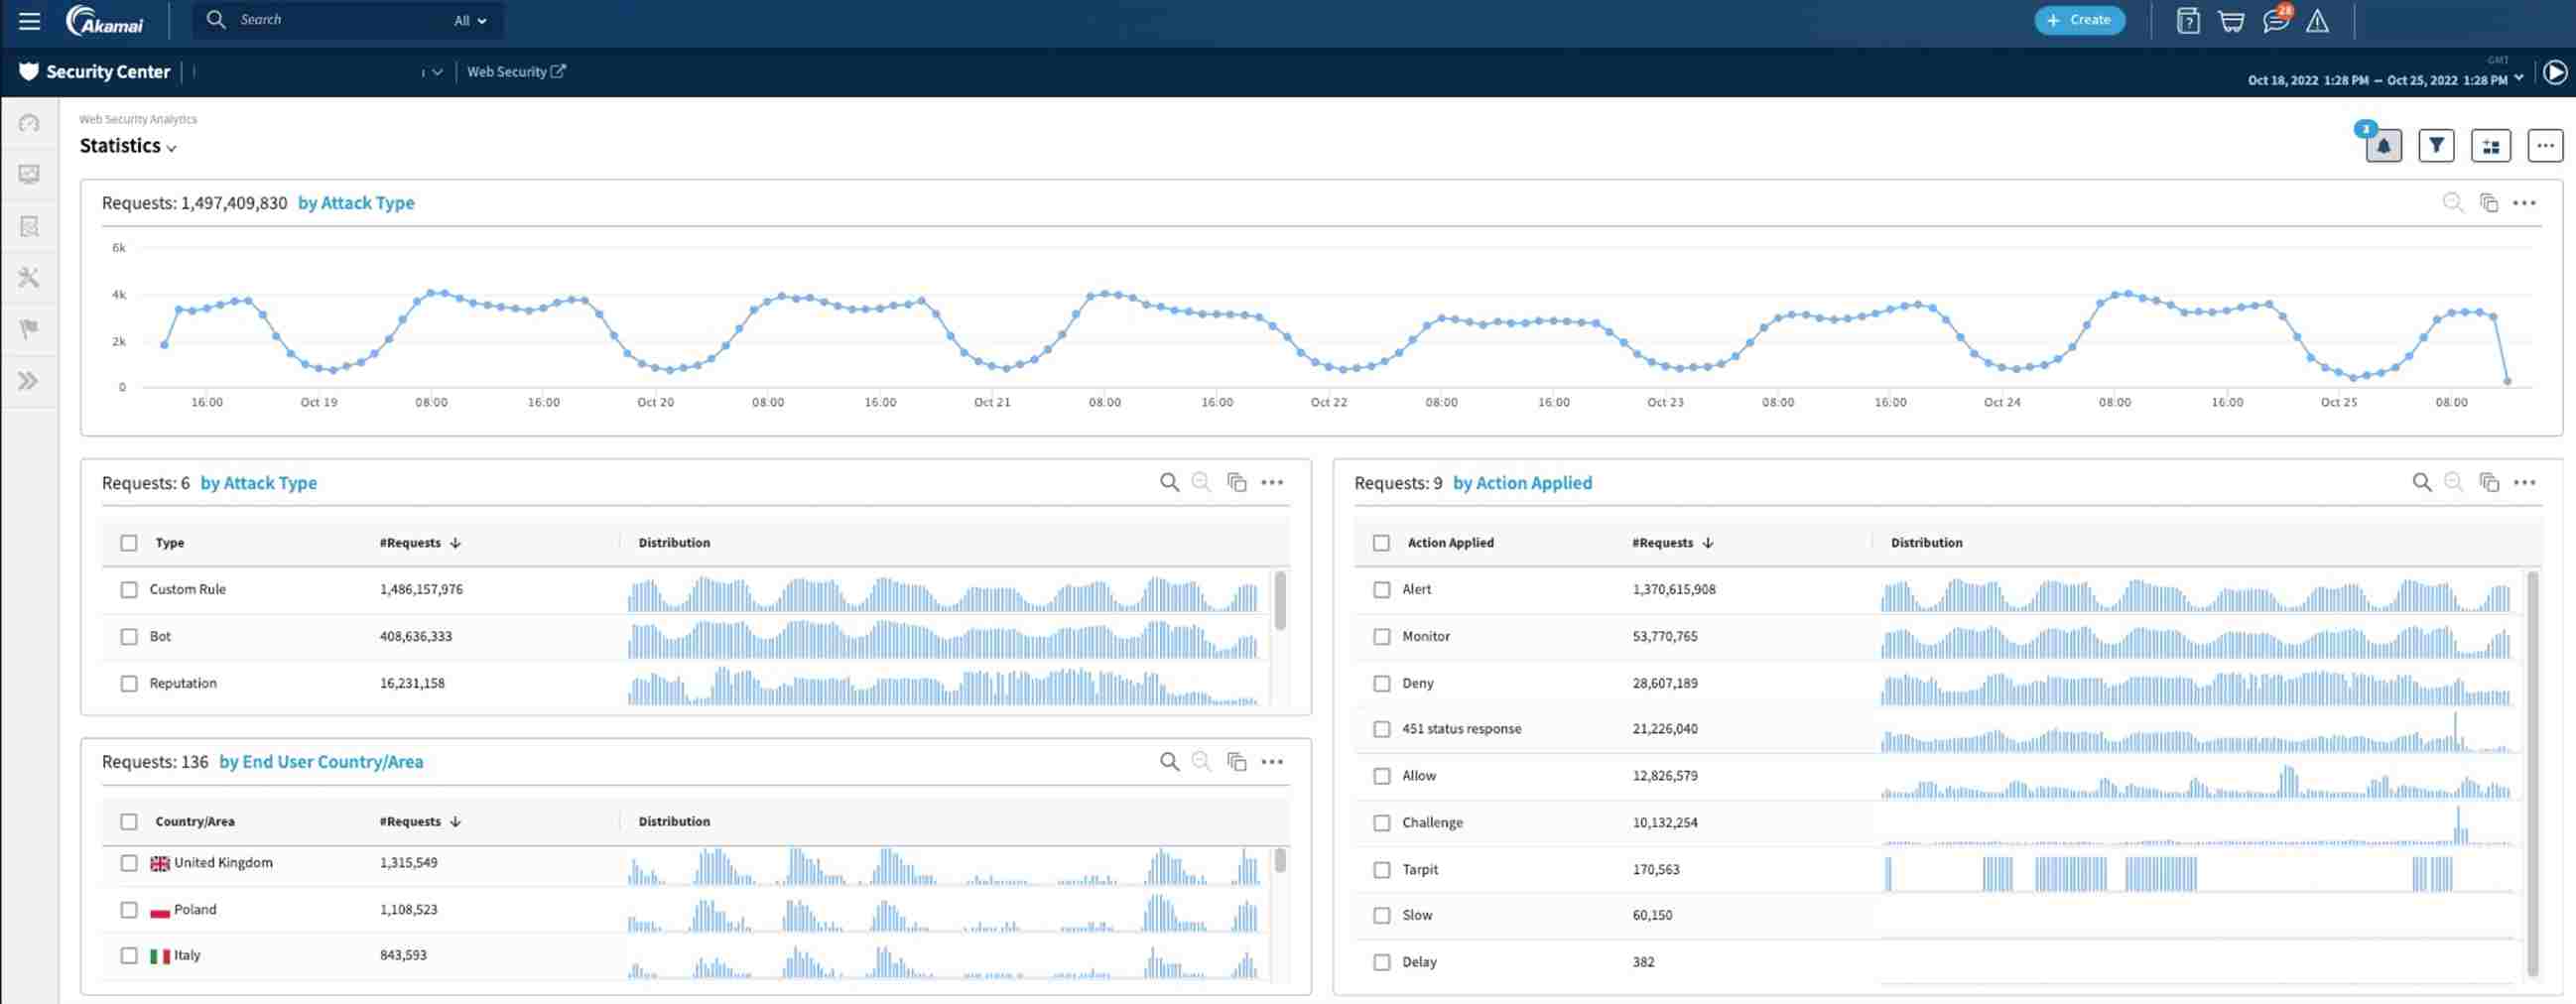Click the warning triangle alerts icon
This screenshot has height=1004, width=2576.
coord(2318,20)
